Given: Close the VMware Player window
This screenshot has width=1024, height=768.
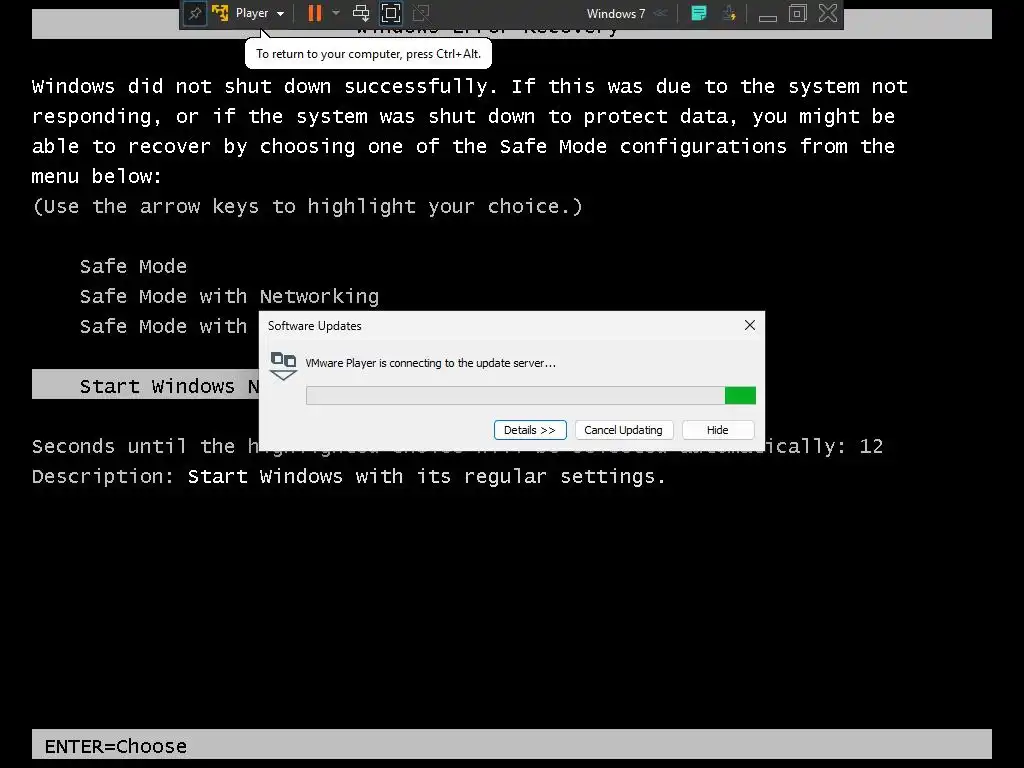Looking at the screenshot, I should click(828, 13).
